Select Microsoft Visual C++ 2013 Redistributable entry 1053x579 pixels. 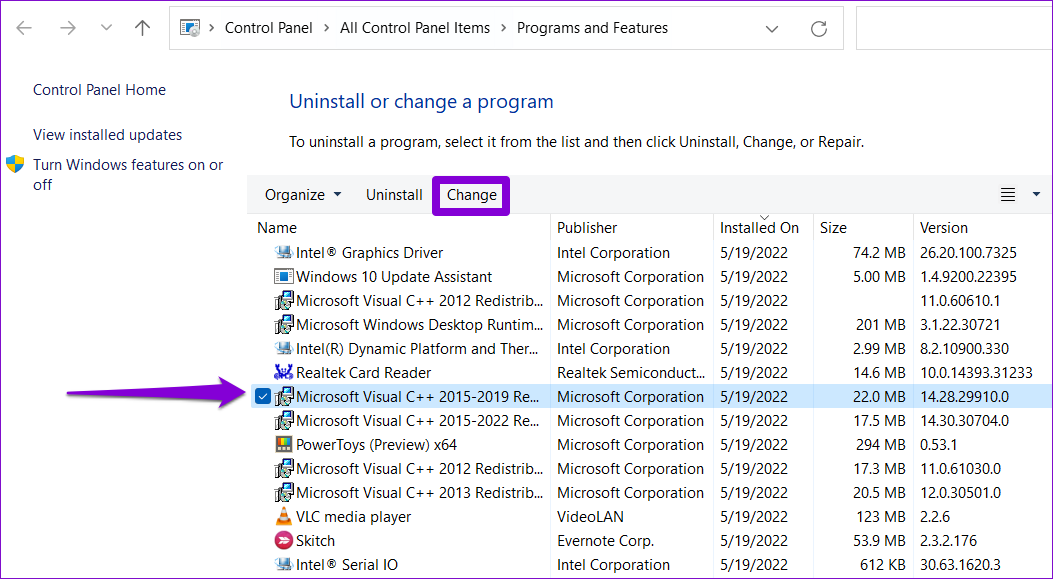419,493
